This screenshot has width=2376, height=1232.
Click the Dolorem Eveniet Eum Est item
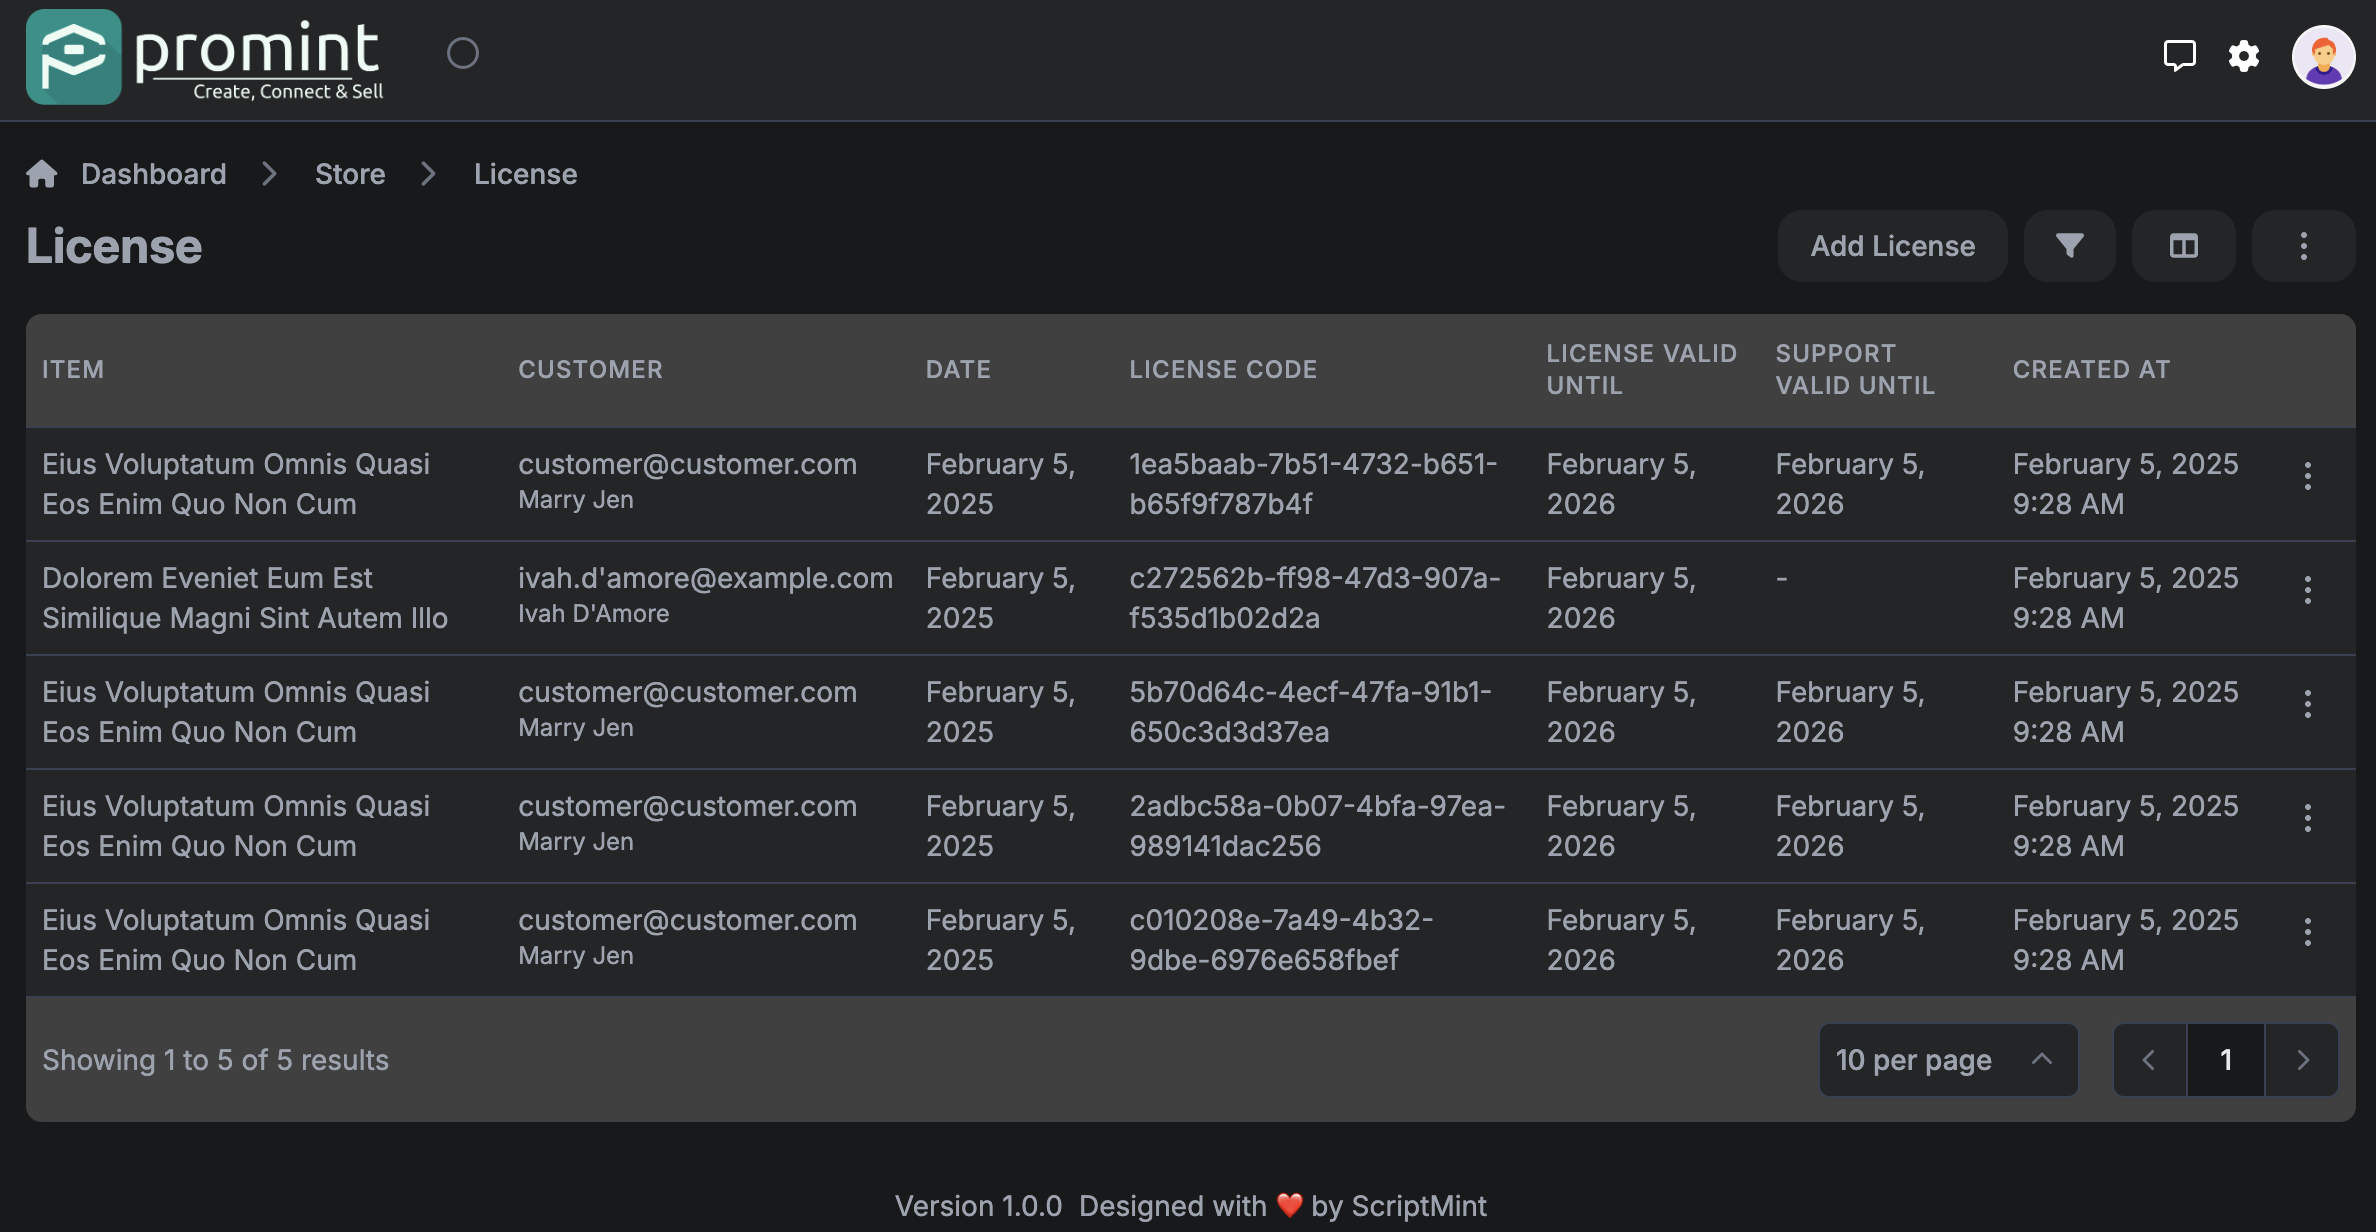[245, 598]
